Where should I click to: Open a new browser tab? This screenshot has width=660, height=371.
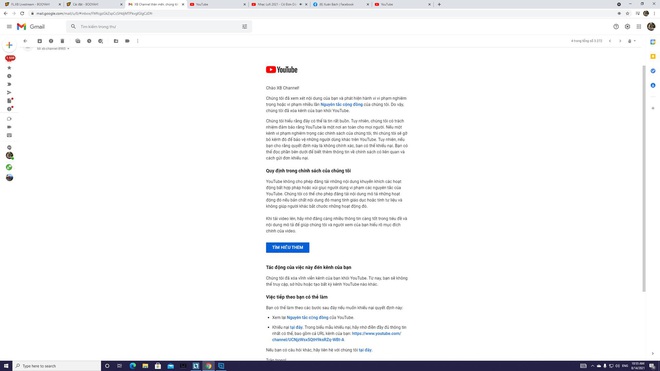tap(439, 4)
